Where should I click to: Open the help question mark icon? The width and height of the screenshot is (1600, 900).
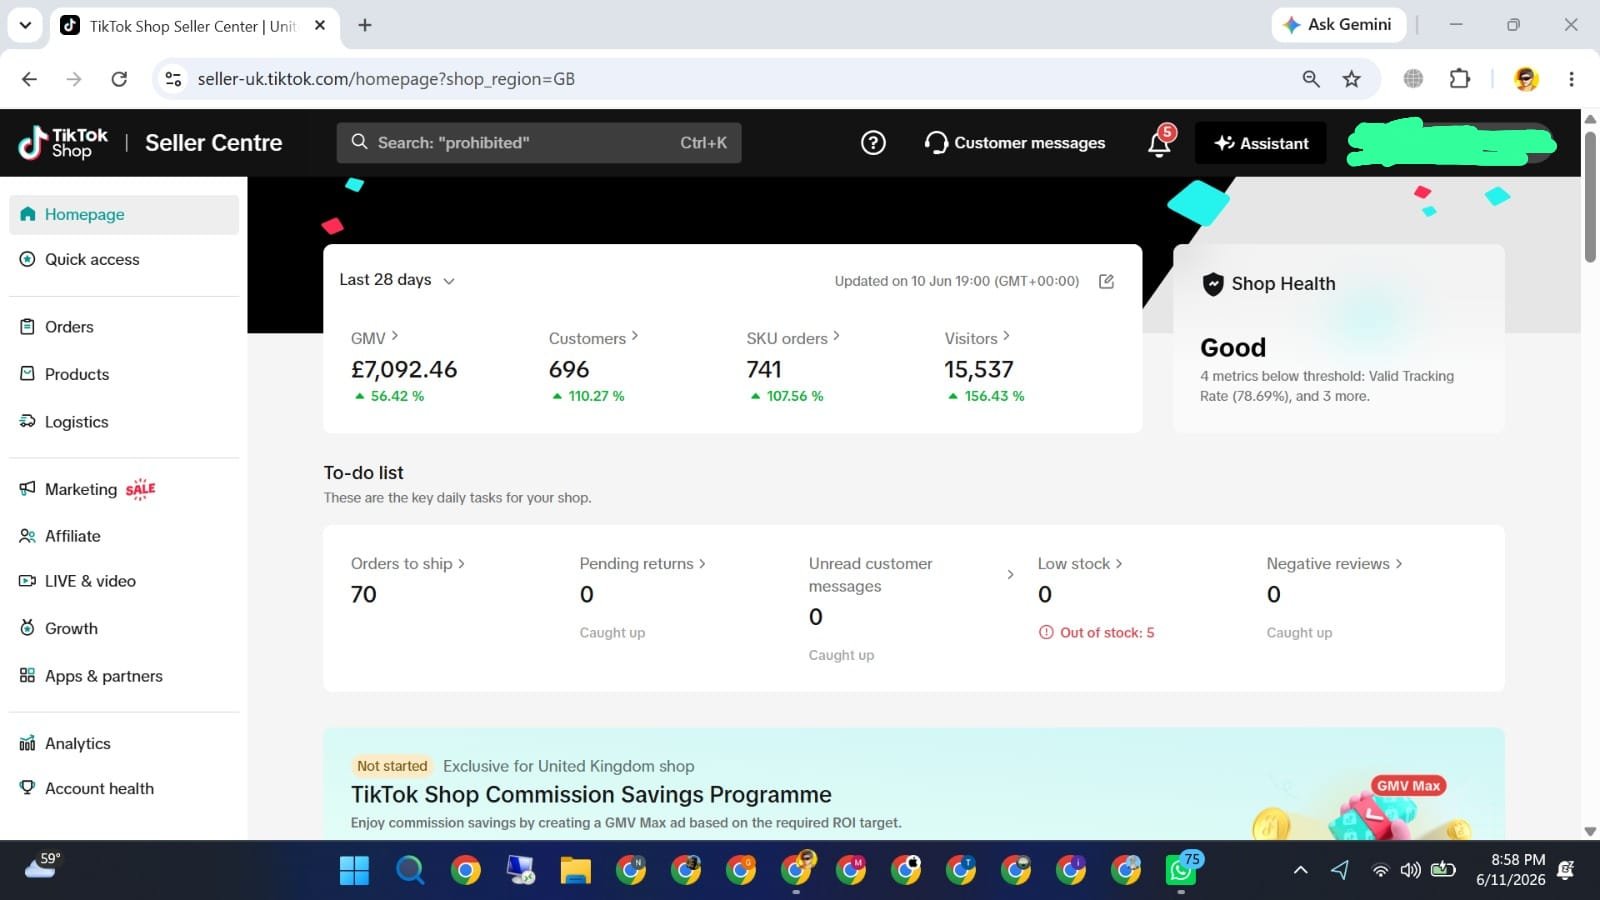click(873, 143)
